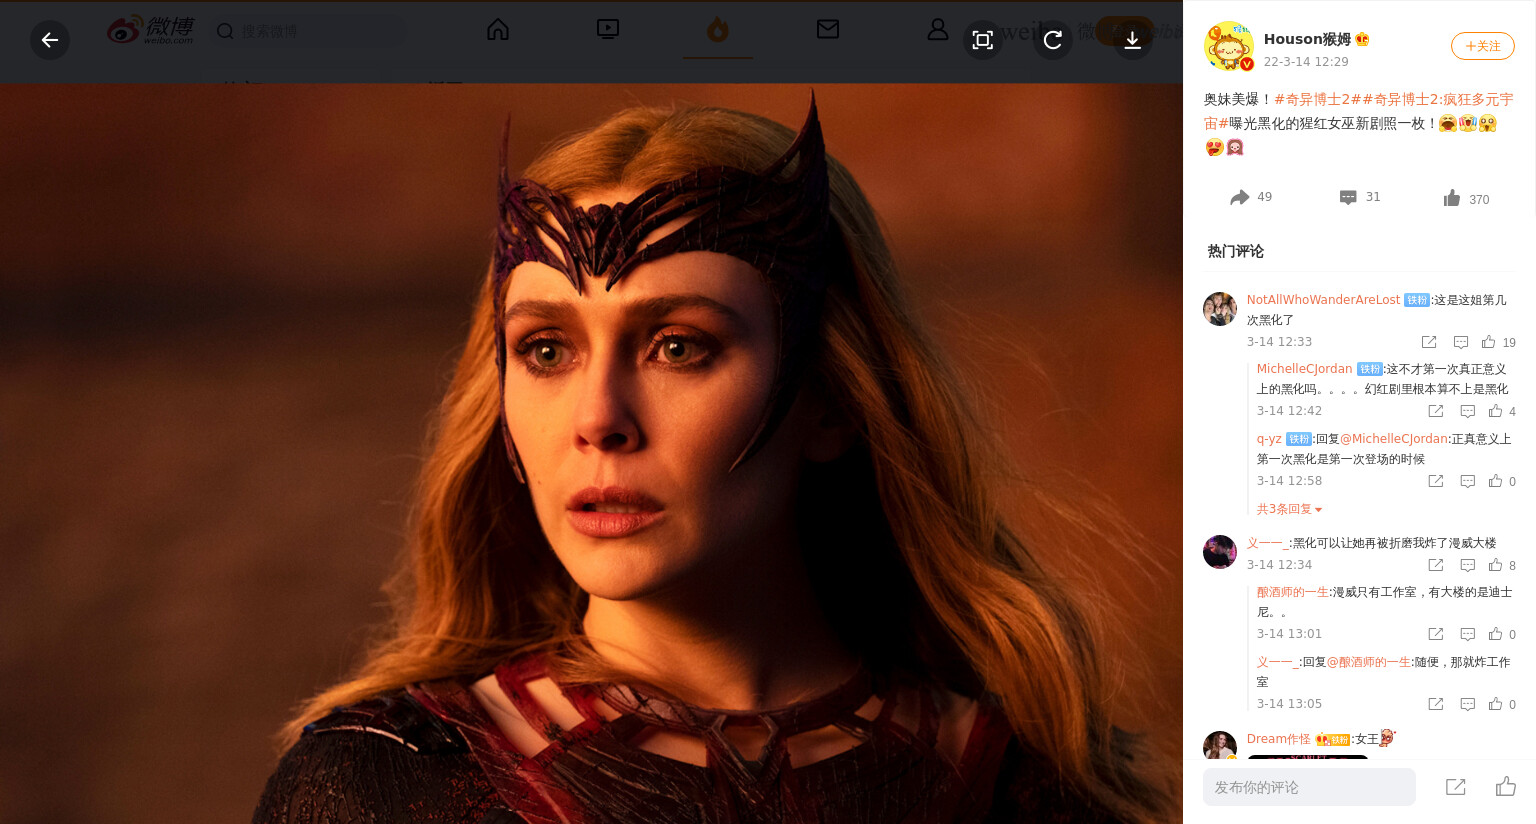Reply to q-yz's 3-14 12:58 comment
This screenshot has width=1536, height=824.
click(1468, 481)
